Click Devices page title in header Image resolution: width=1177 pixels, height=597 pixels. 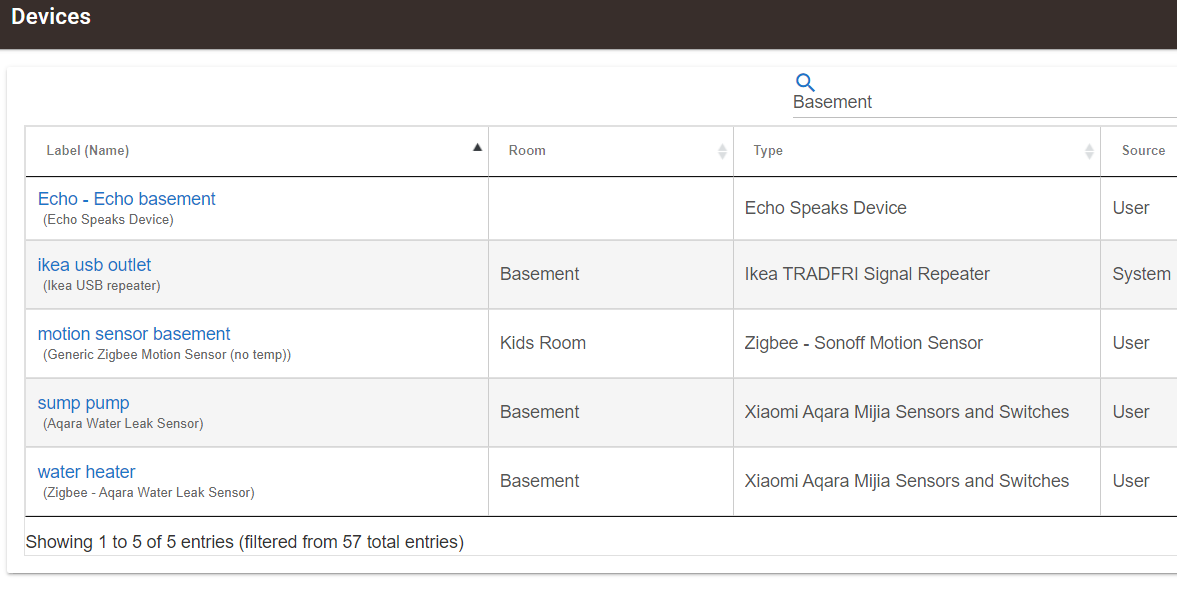(x=51, y=17)
